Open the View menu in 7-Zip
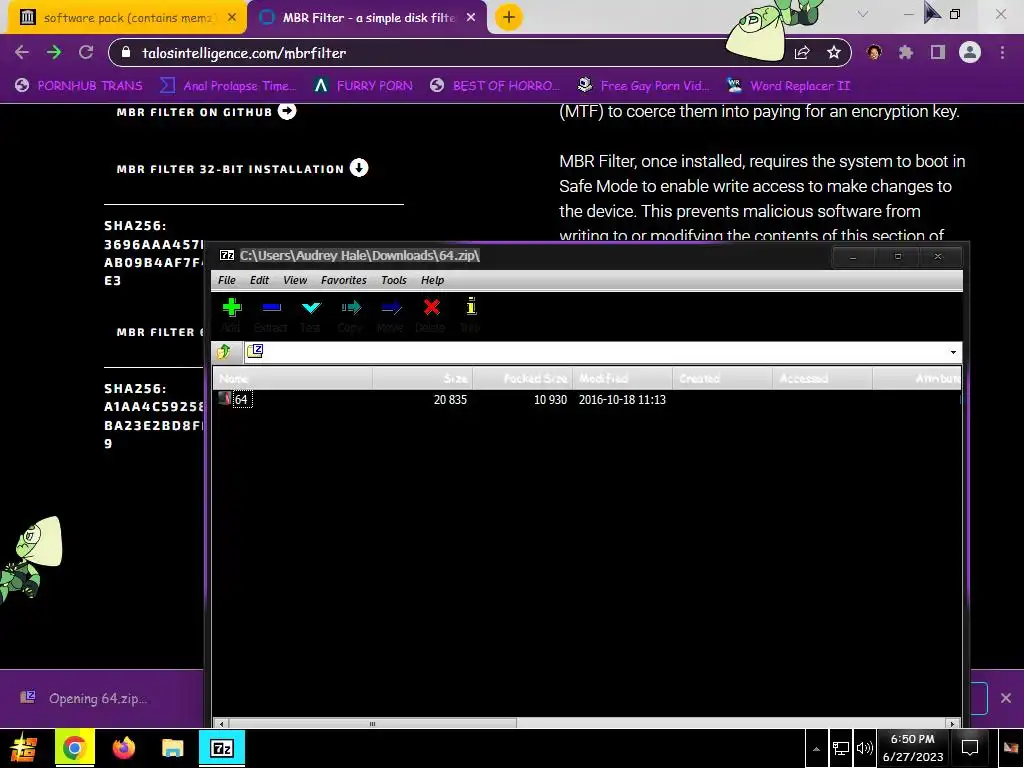This screenshot has width=1024, height=768. click(x=295, y=280)
